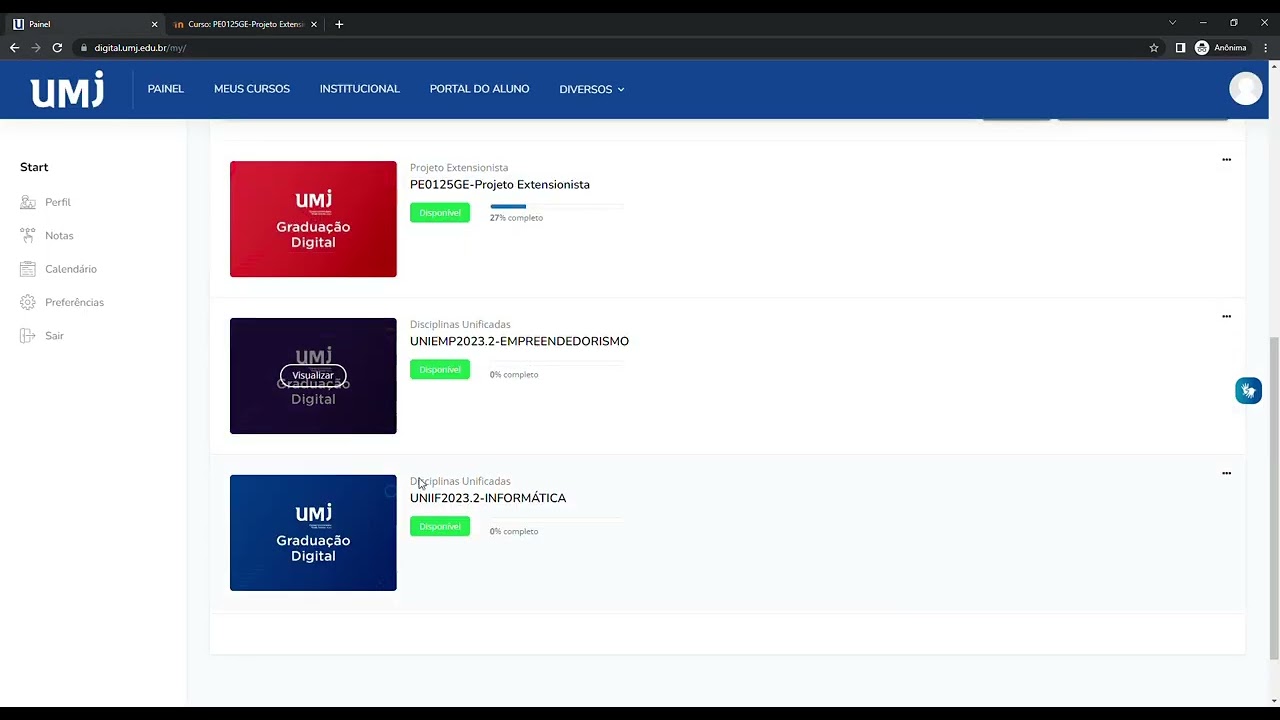Click the Projeto Extensionista category label
This screenshot has width=1280, height=720.
click(459, 168)
